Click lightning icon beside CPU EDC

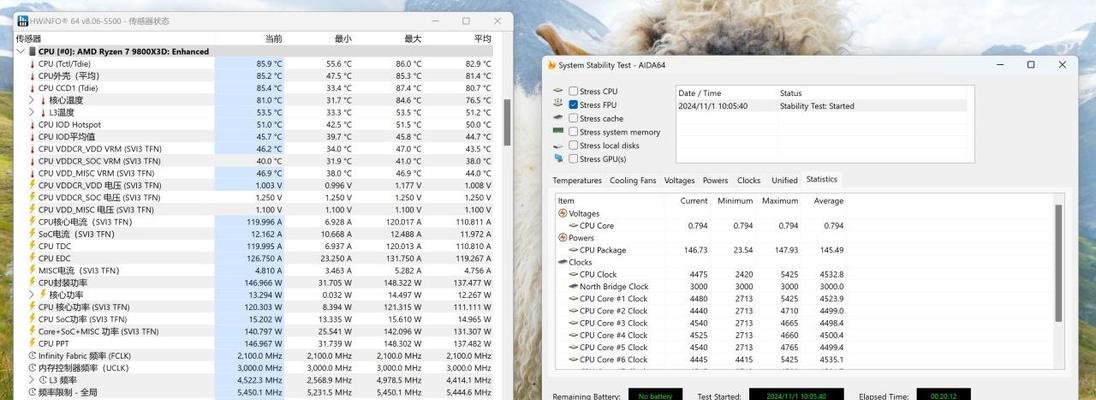coord(32,258)
